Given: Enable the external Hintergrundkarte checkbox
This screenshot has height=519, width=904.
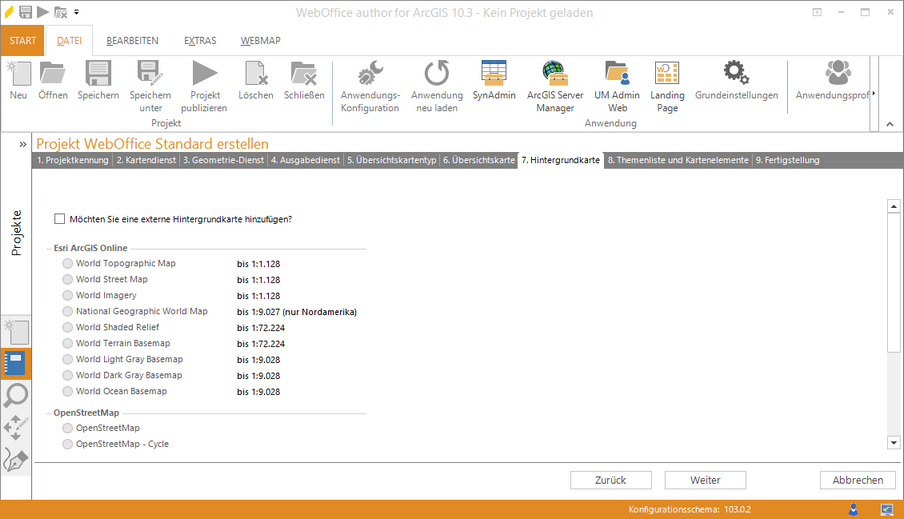Looking at the screenshot, I should click(x=60, y=219).
